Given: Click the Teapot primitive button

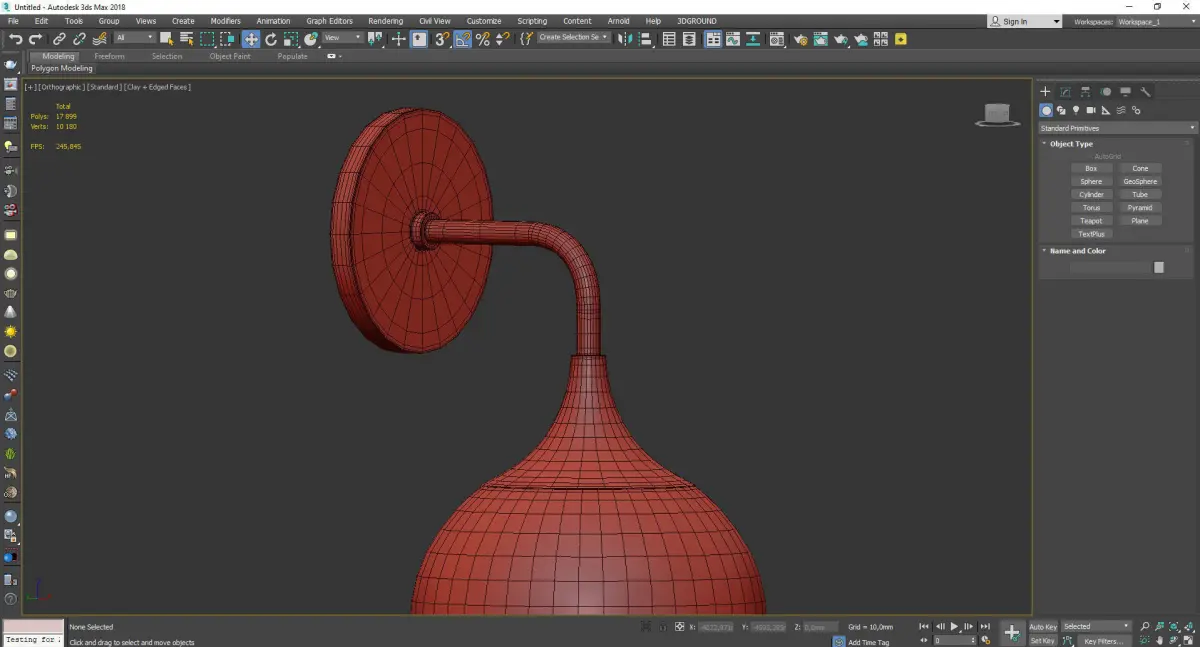Looking at the screenshot, I should [x=1091, y=221].
